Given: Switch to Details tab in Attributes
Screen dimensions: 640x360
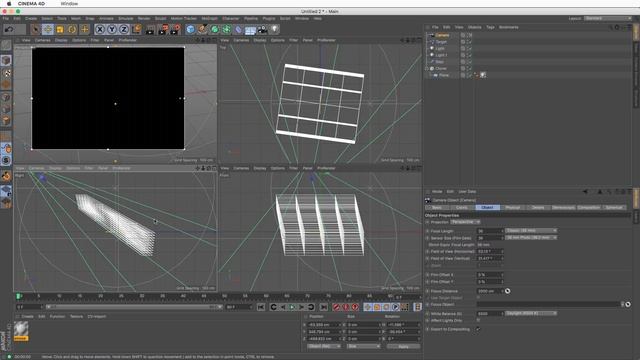Looking at the screenshot, I should pyautogui.click(x=538, y=208).
